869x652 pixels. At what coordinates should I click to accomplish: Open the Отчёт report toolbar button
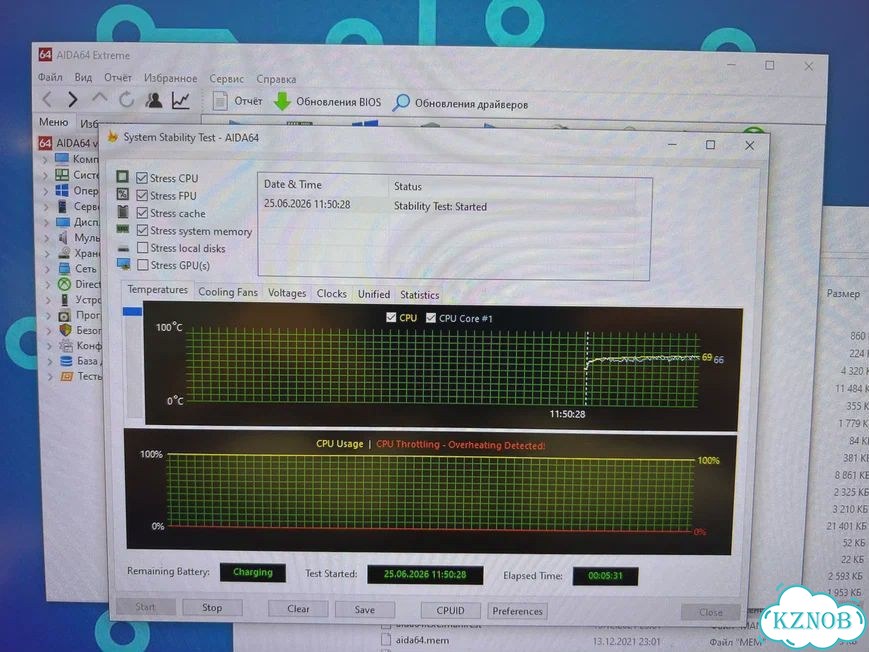(x=237, y=101)
